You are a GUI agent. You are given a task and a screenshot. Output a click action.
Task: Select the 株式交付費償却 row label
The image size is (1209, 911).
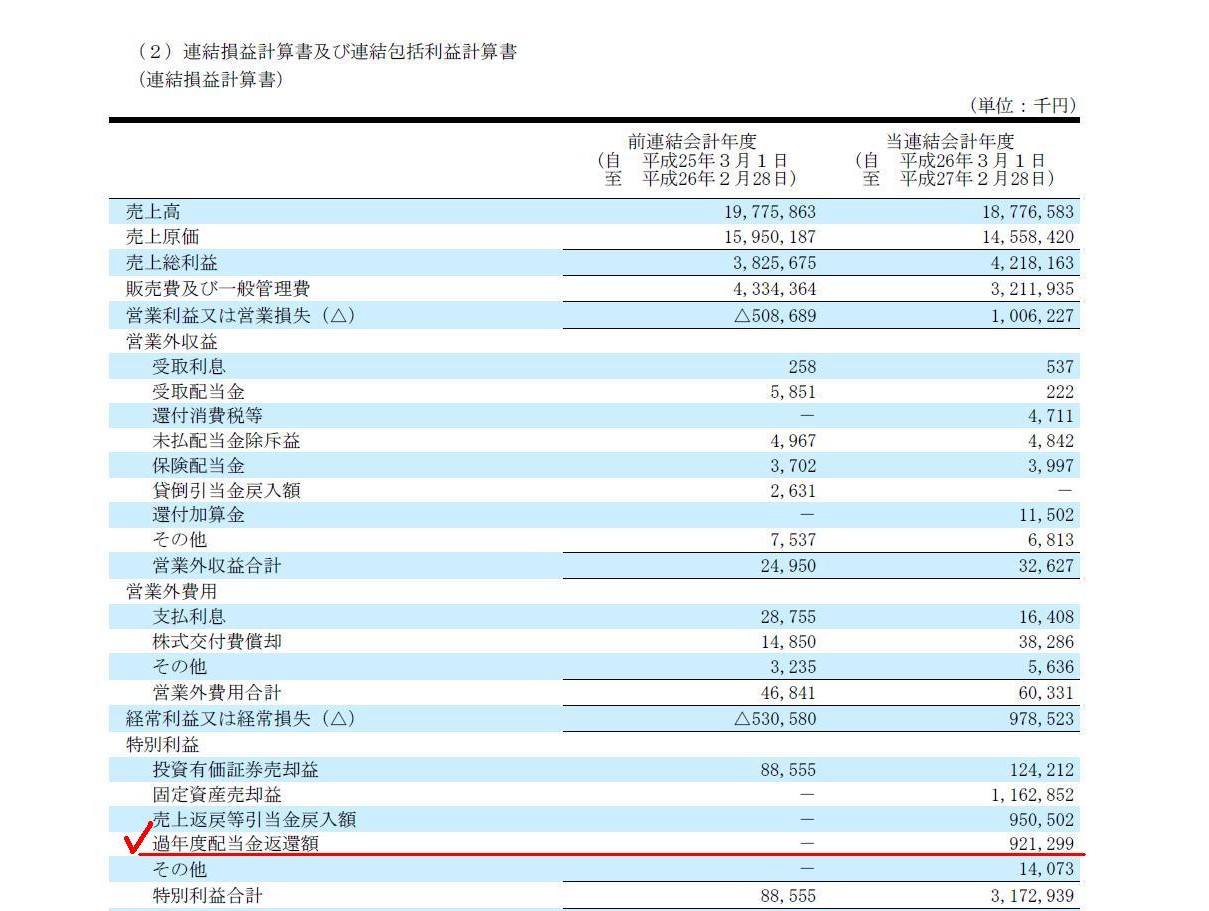(x=217, y=642)
